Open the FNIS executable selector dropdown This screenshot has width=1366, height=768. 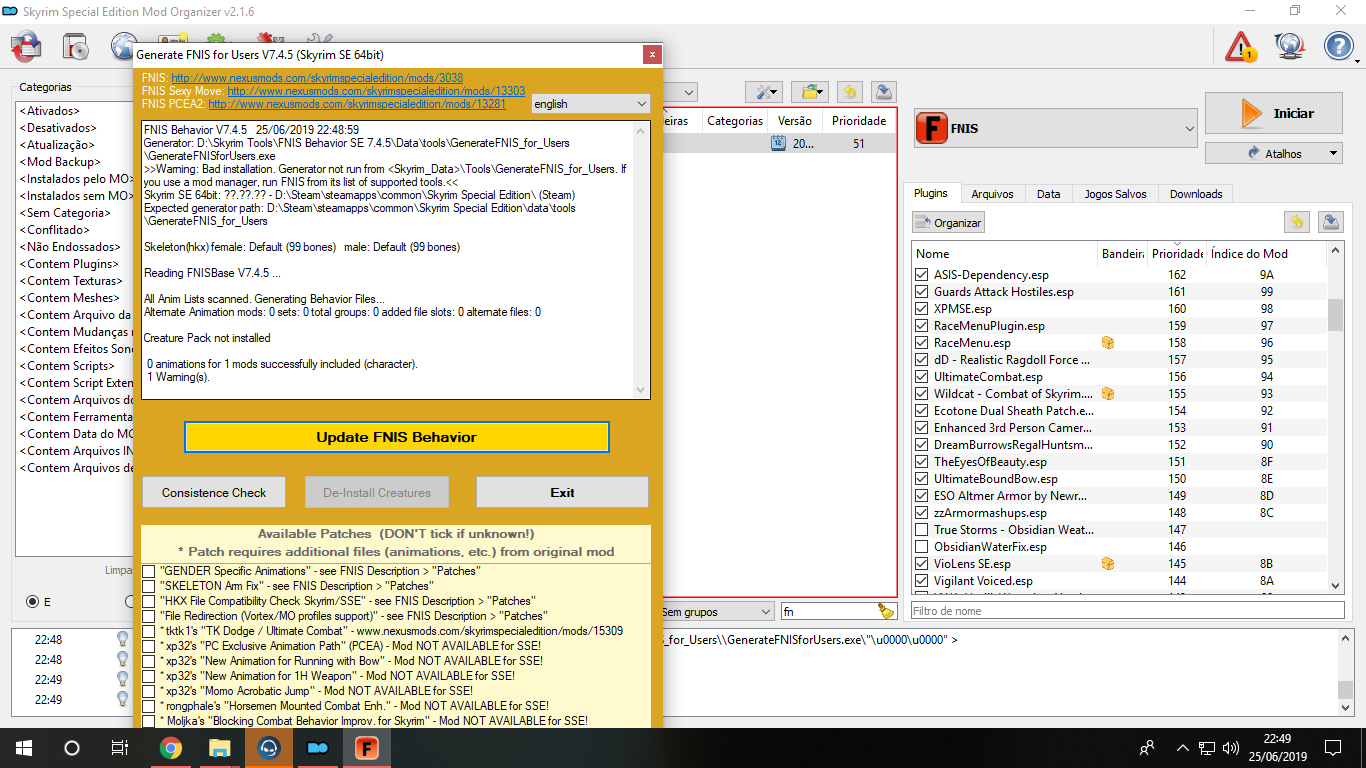(1055, 129)
